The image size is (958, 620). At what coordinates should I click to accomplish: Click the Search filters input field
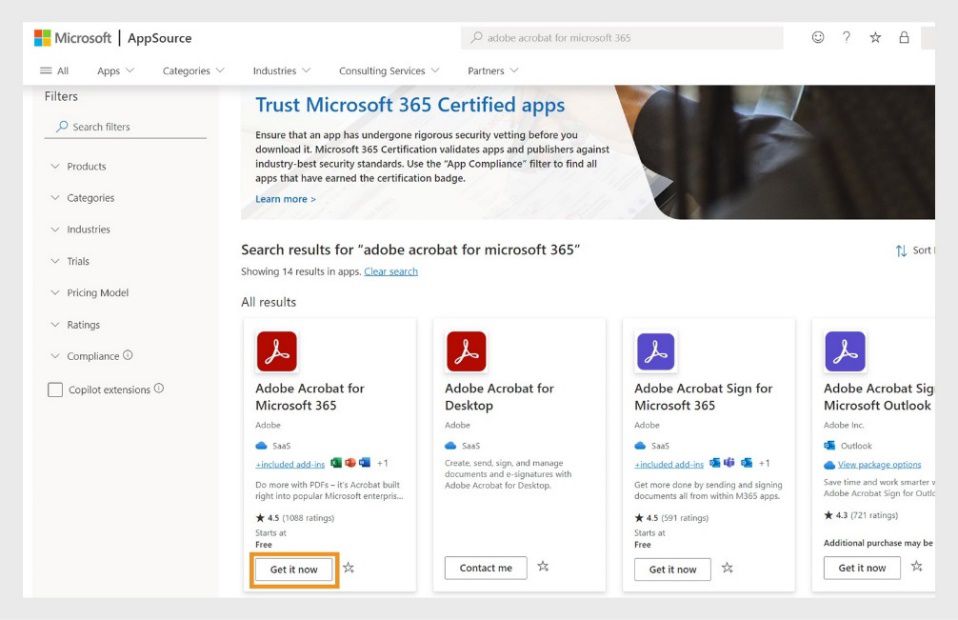125,127
